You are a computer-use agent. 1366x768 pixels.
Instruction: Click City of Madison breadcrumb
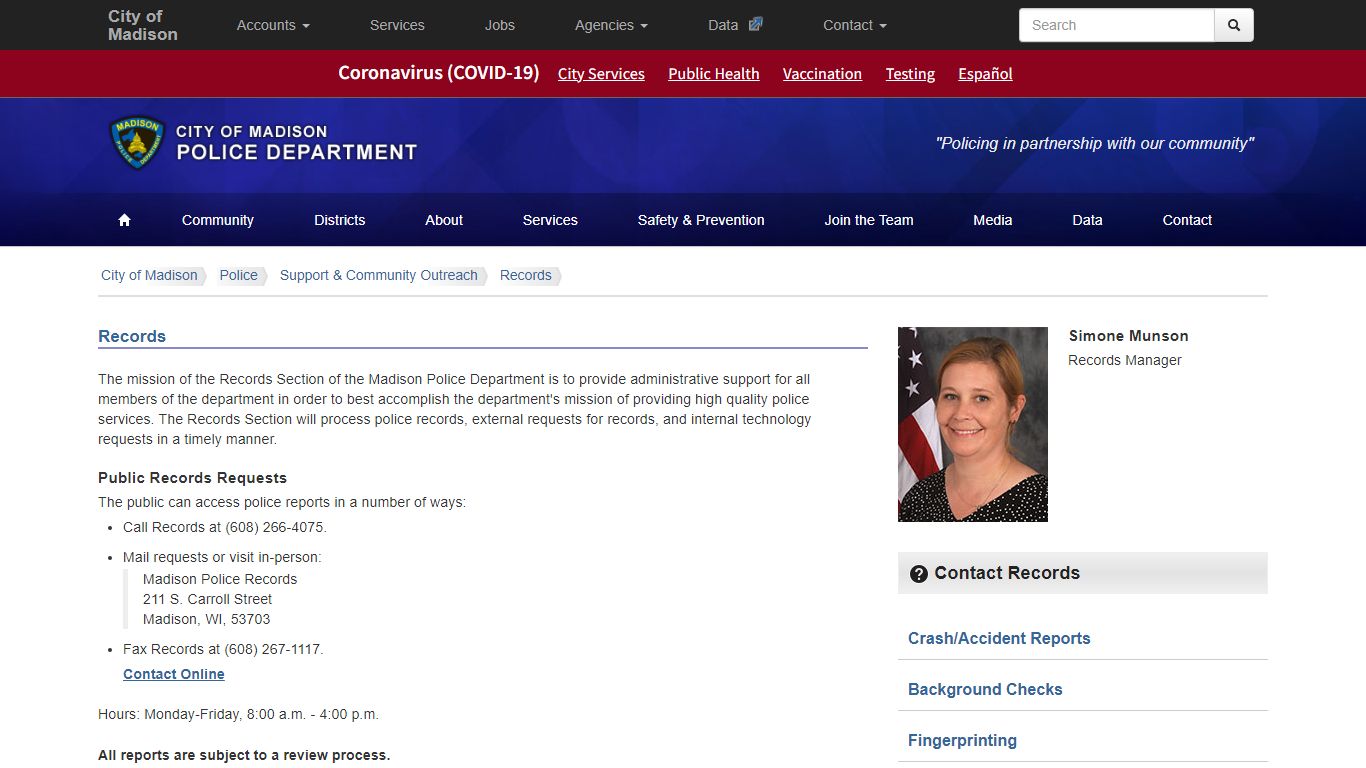coord(149,276)
